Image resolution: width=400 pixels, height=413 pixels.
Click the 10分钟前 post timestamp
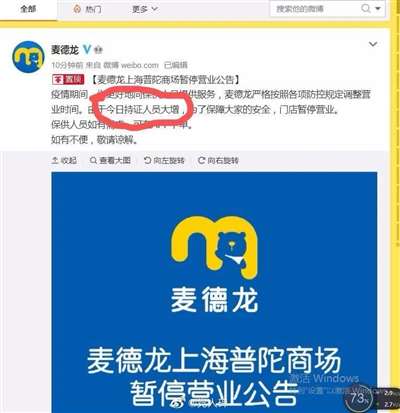[67, 65]
